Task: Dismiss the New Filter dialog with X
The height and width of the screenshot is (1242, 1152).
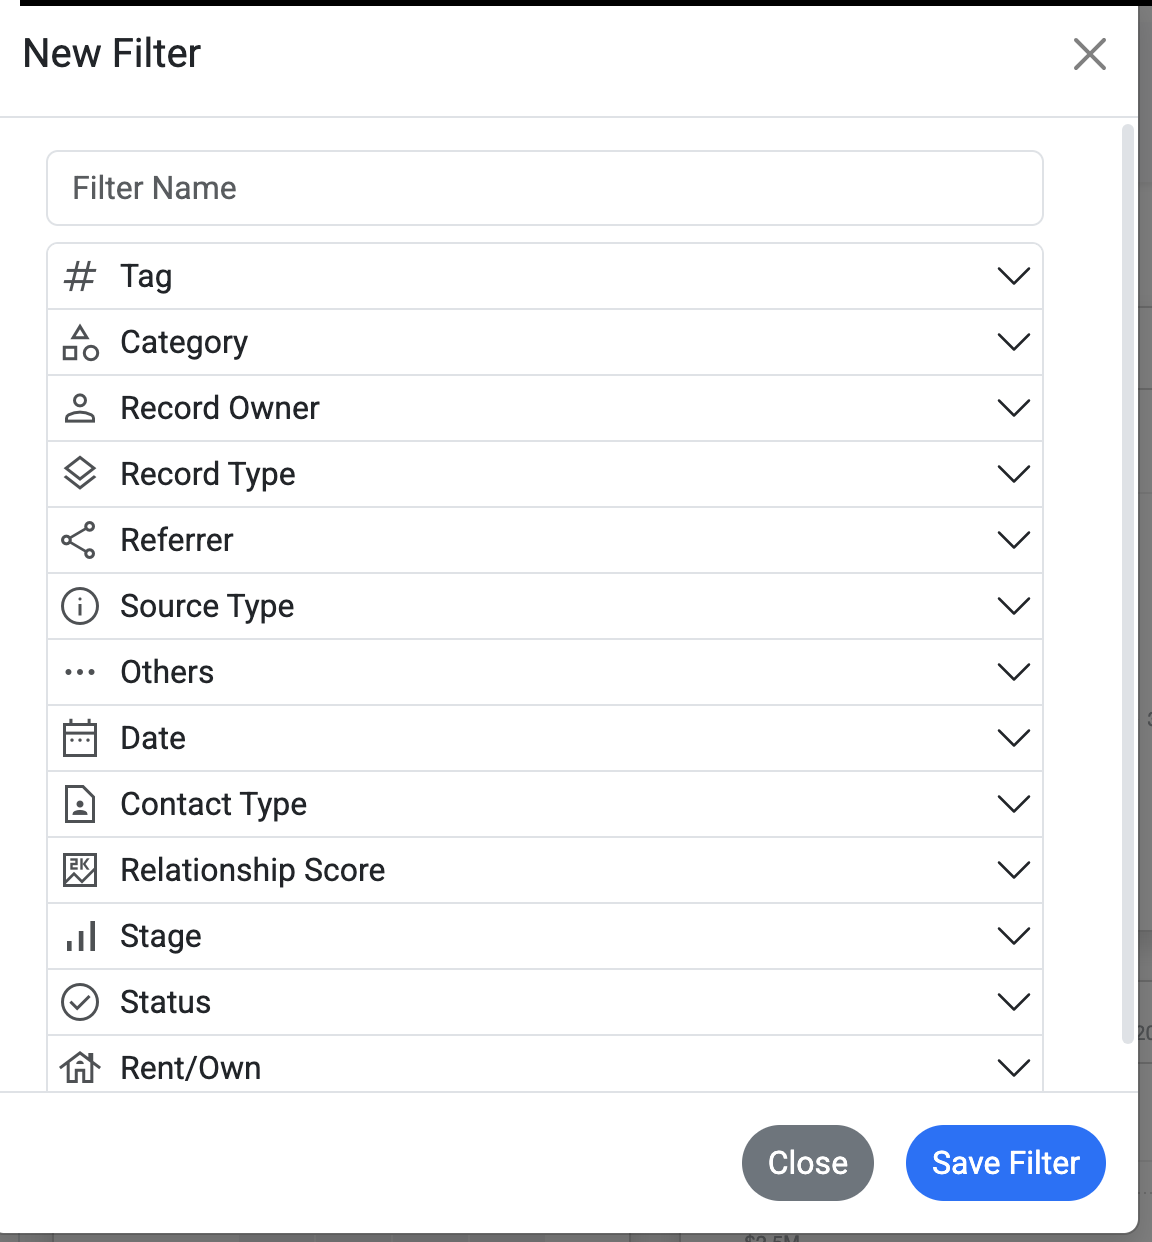Action: (x=1089, y=54)
